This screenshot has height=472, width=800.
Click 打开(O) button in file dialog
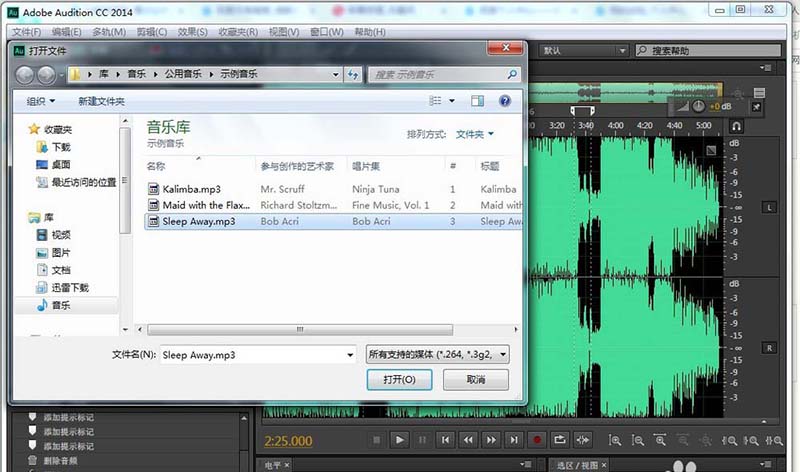coord(399,380)
